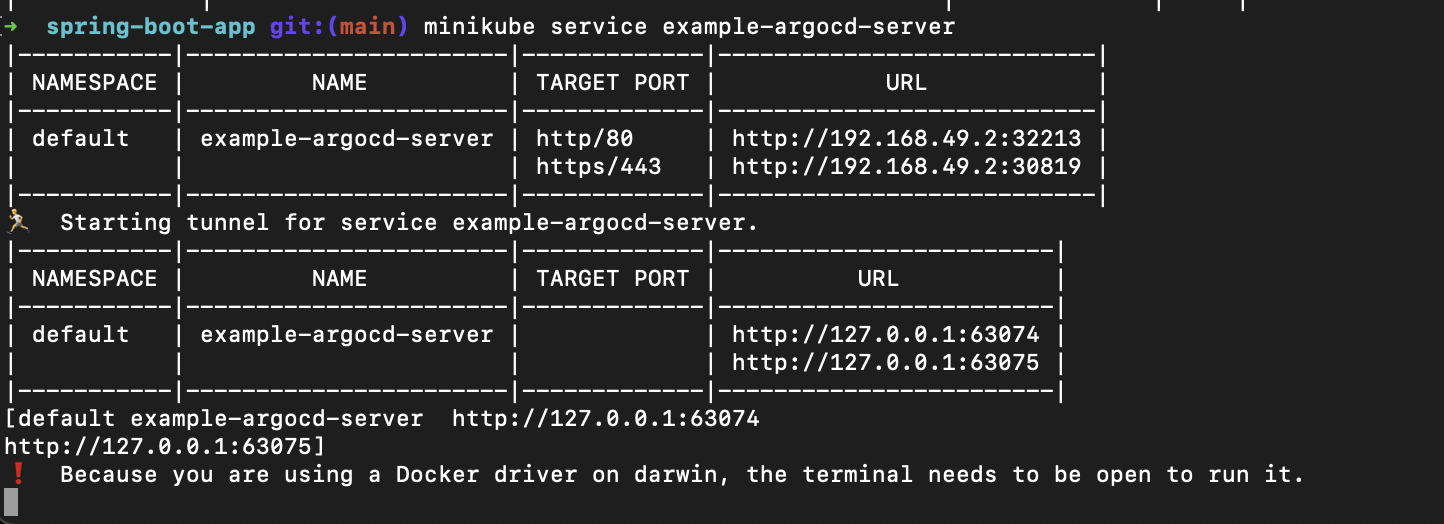Click example-argocd-server name in second table
The width and height of the screenshot is (1444, 524).
(x=347, y=334)
